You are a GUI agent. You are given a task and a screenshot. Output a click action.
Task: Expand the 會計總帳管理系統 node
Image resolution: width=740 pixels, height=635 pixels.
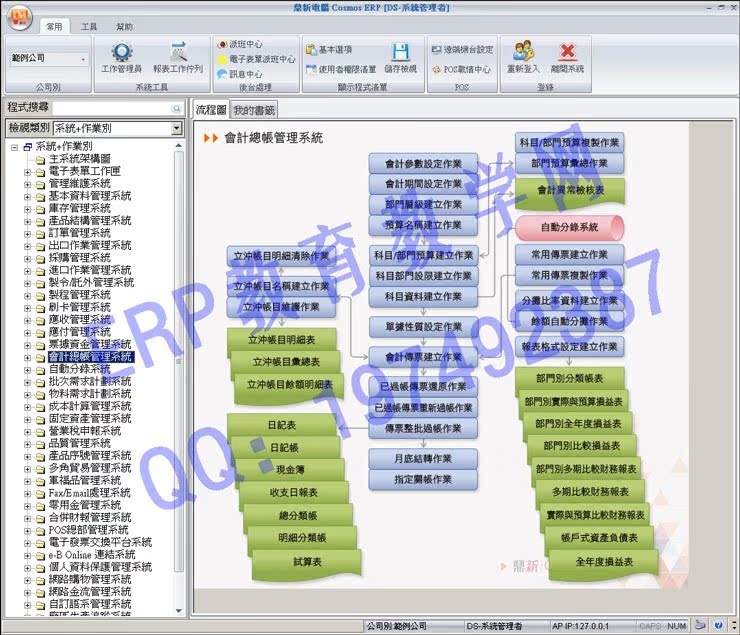pyautogui.click(x=27, y=358)
